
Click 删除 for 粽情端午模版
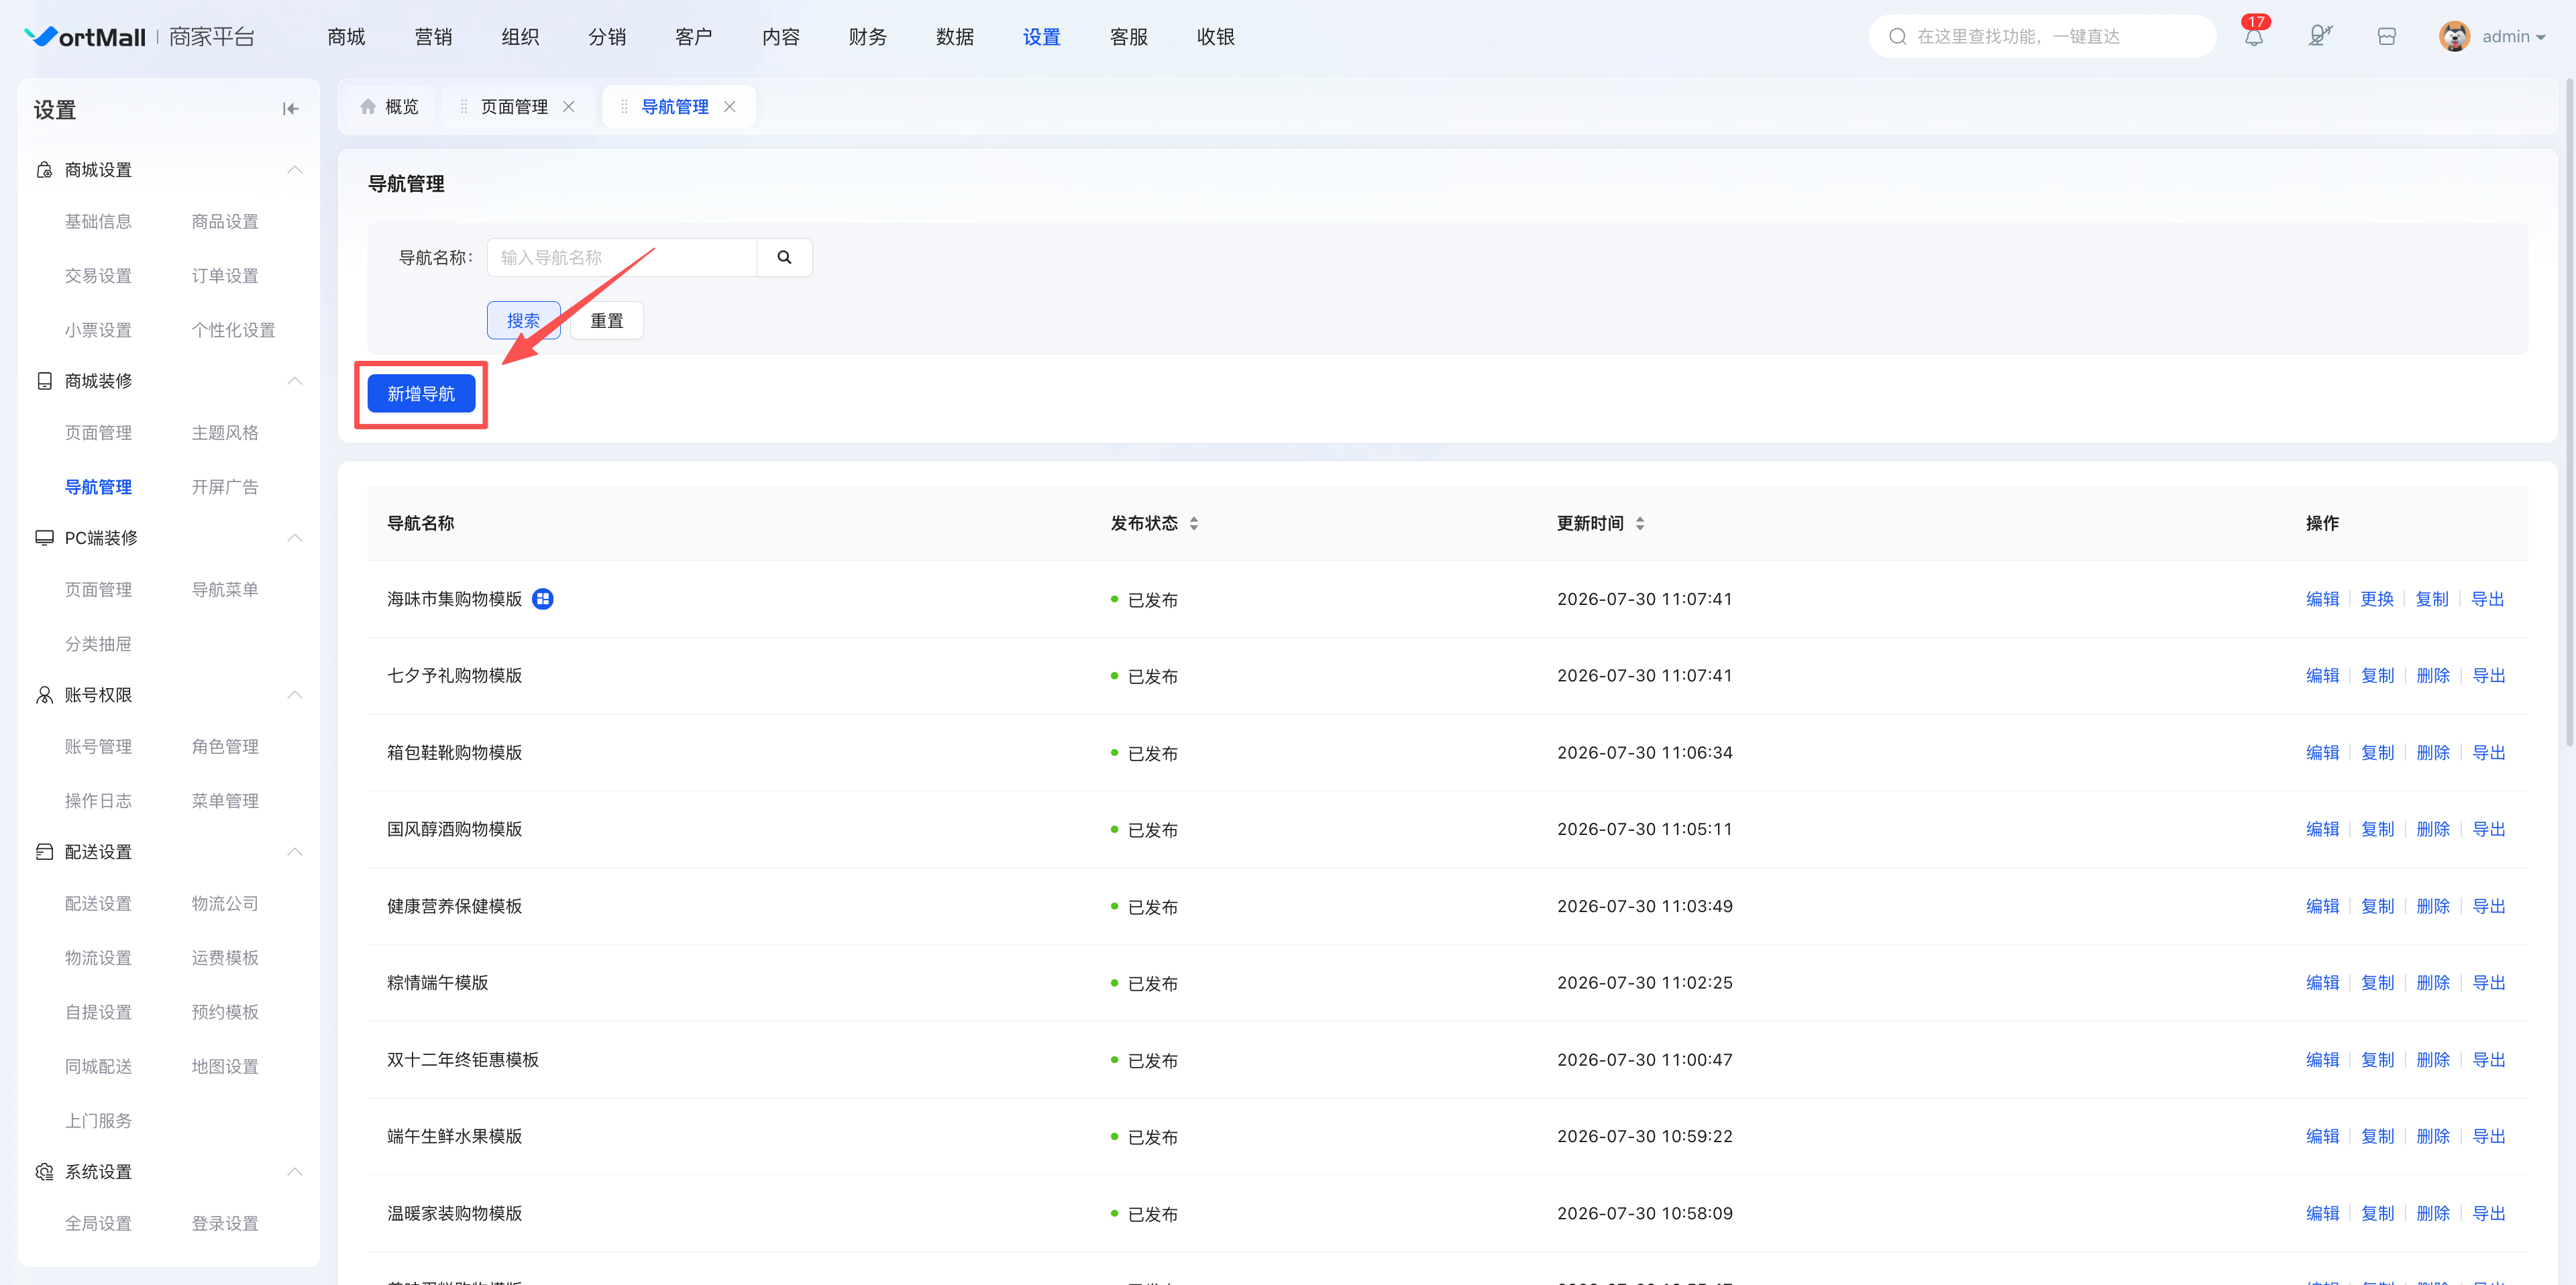point(2432,983)
